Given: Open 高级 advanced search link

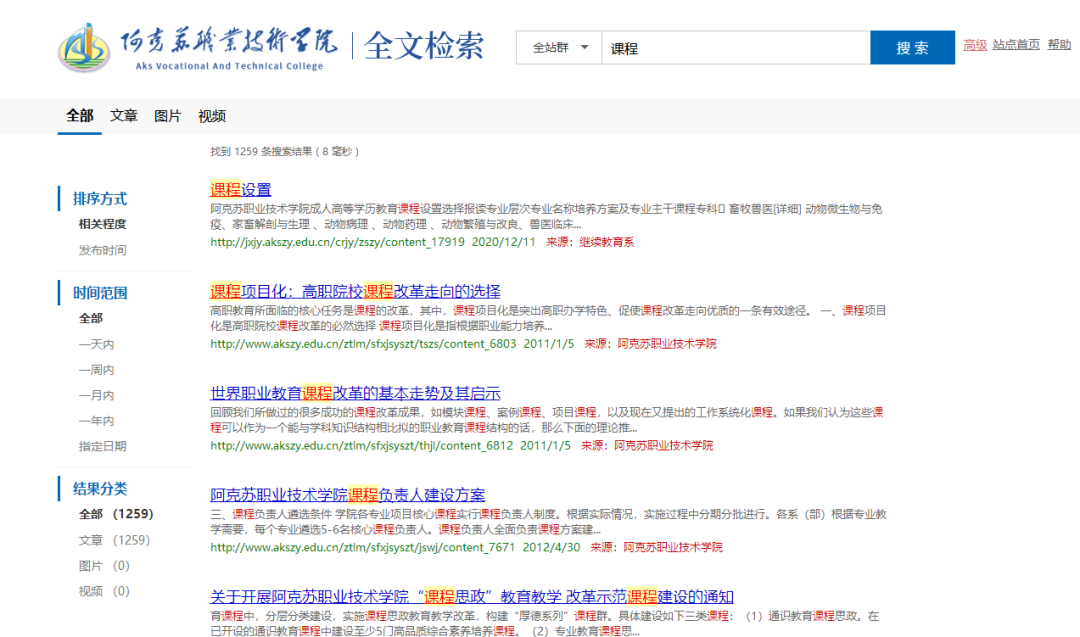Looking at the screenshot, I should pyautogui.click(x=975, y=45).
